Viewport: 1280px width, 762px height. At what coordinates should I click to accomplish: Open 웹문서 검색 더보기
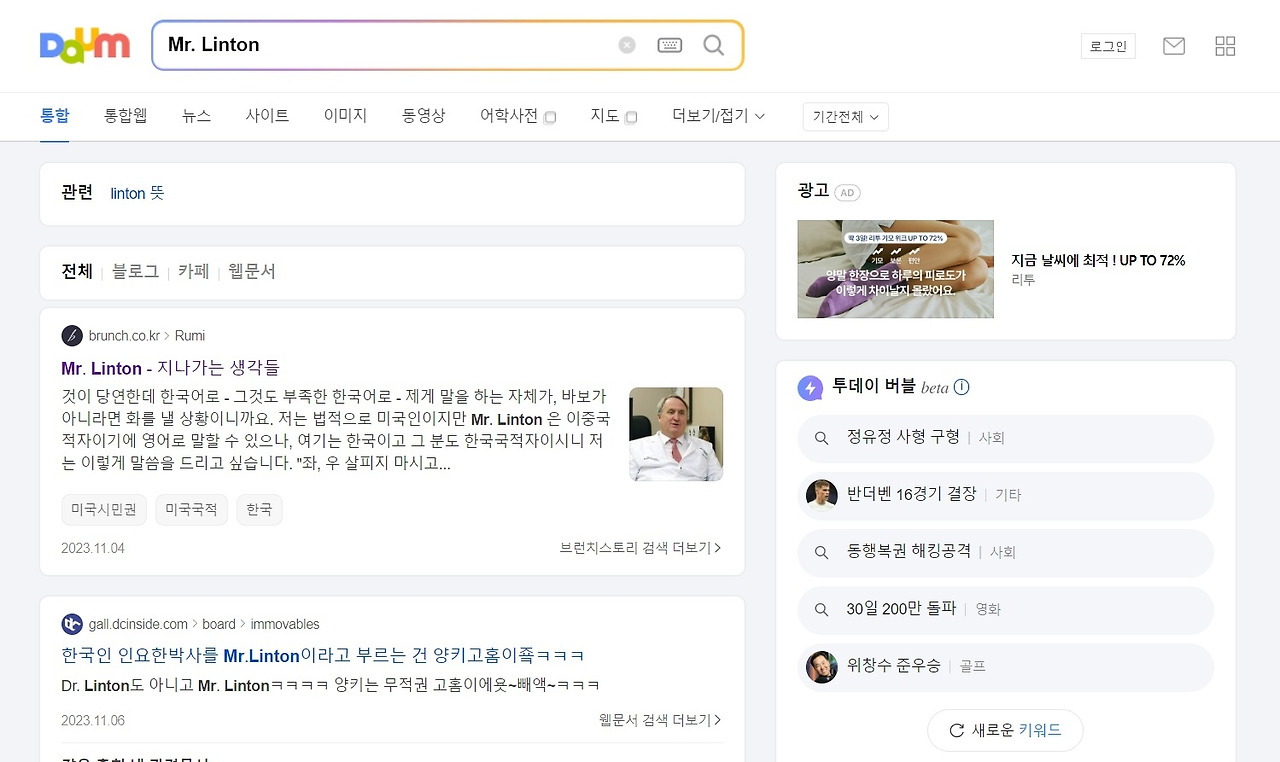tap(660, 720)
